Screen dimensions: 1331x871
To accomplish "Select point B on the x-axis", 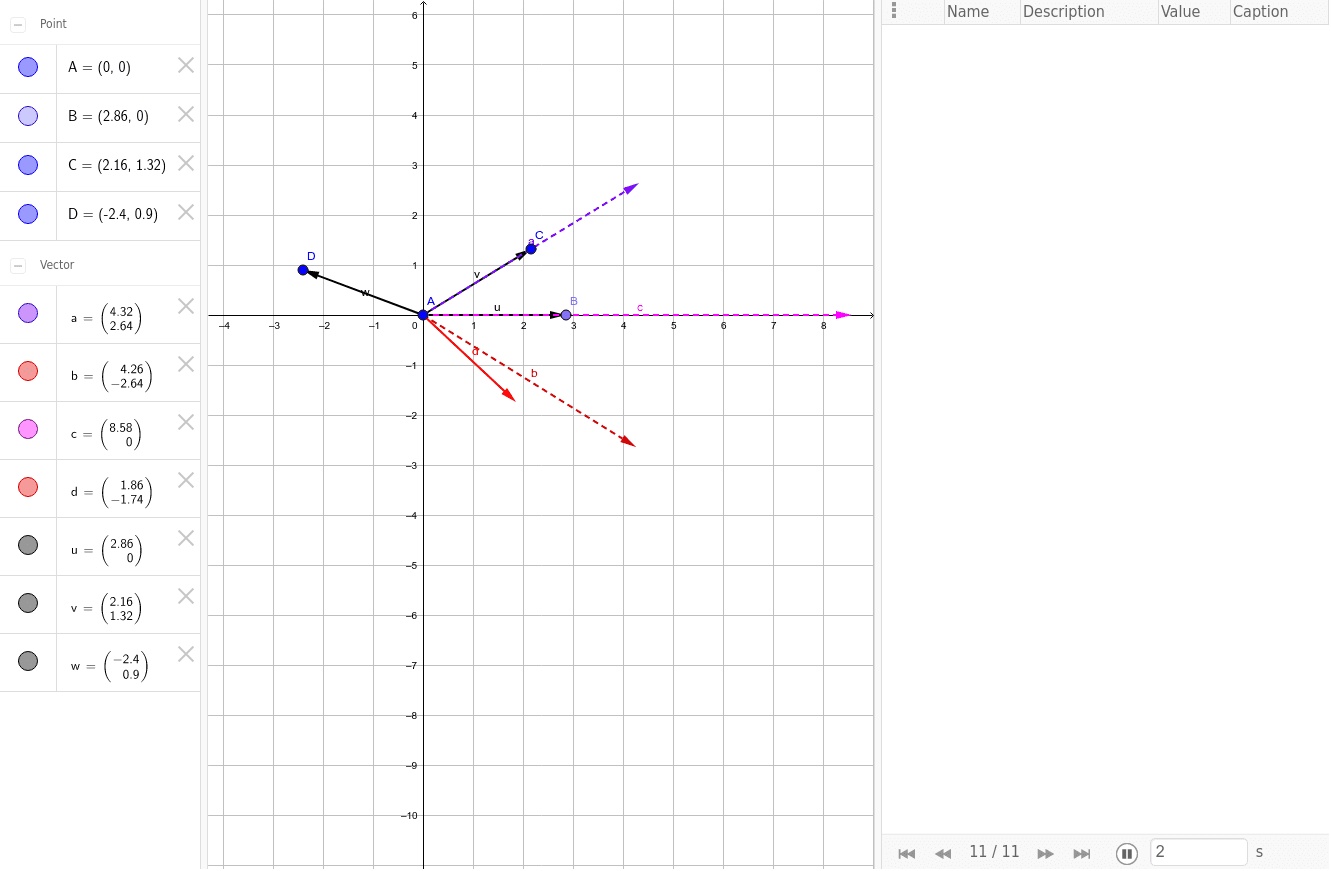I will click(x=566, y=315).
